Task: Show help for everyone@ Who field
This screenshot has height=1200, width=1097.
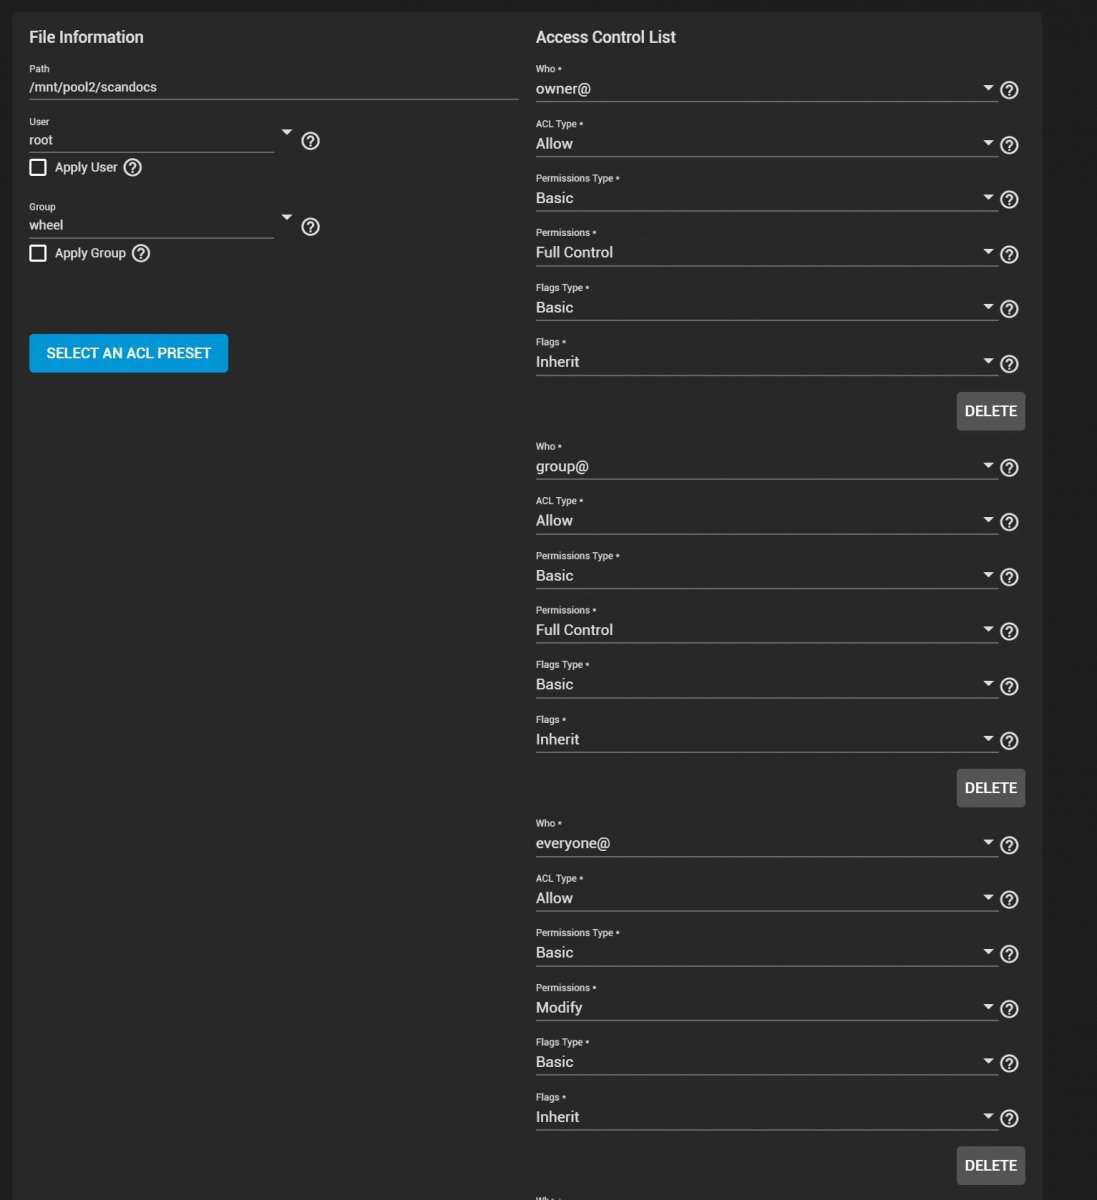Action: (x=1010, y=845)
